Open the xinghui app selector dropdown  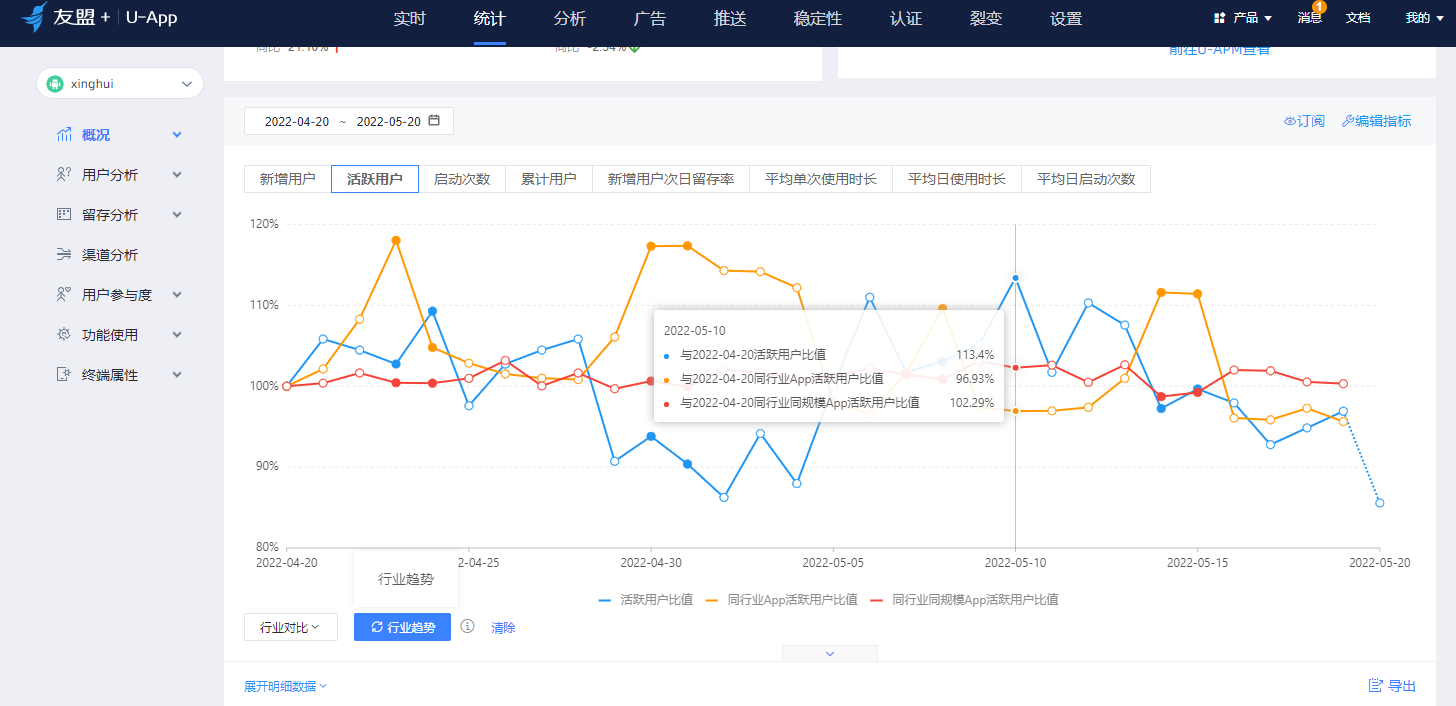[x=119, y=83]
